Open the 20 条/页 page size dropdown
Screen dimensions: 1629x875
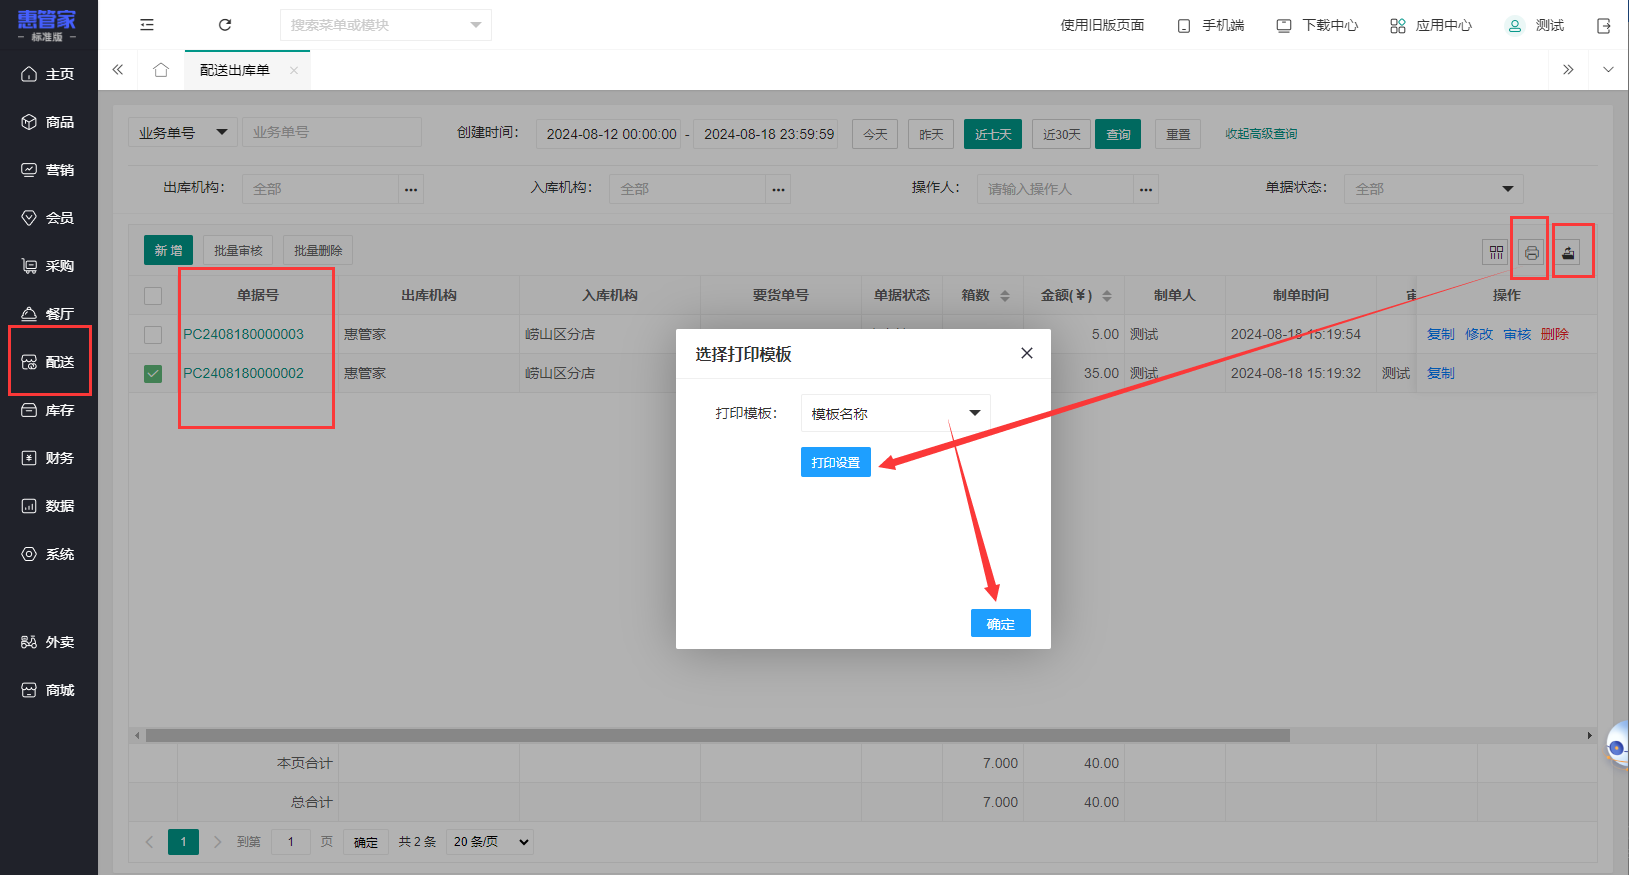tap(490, 842)
